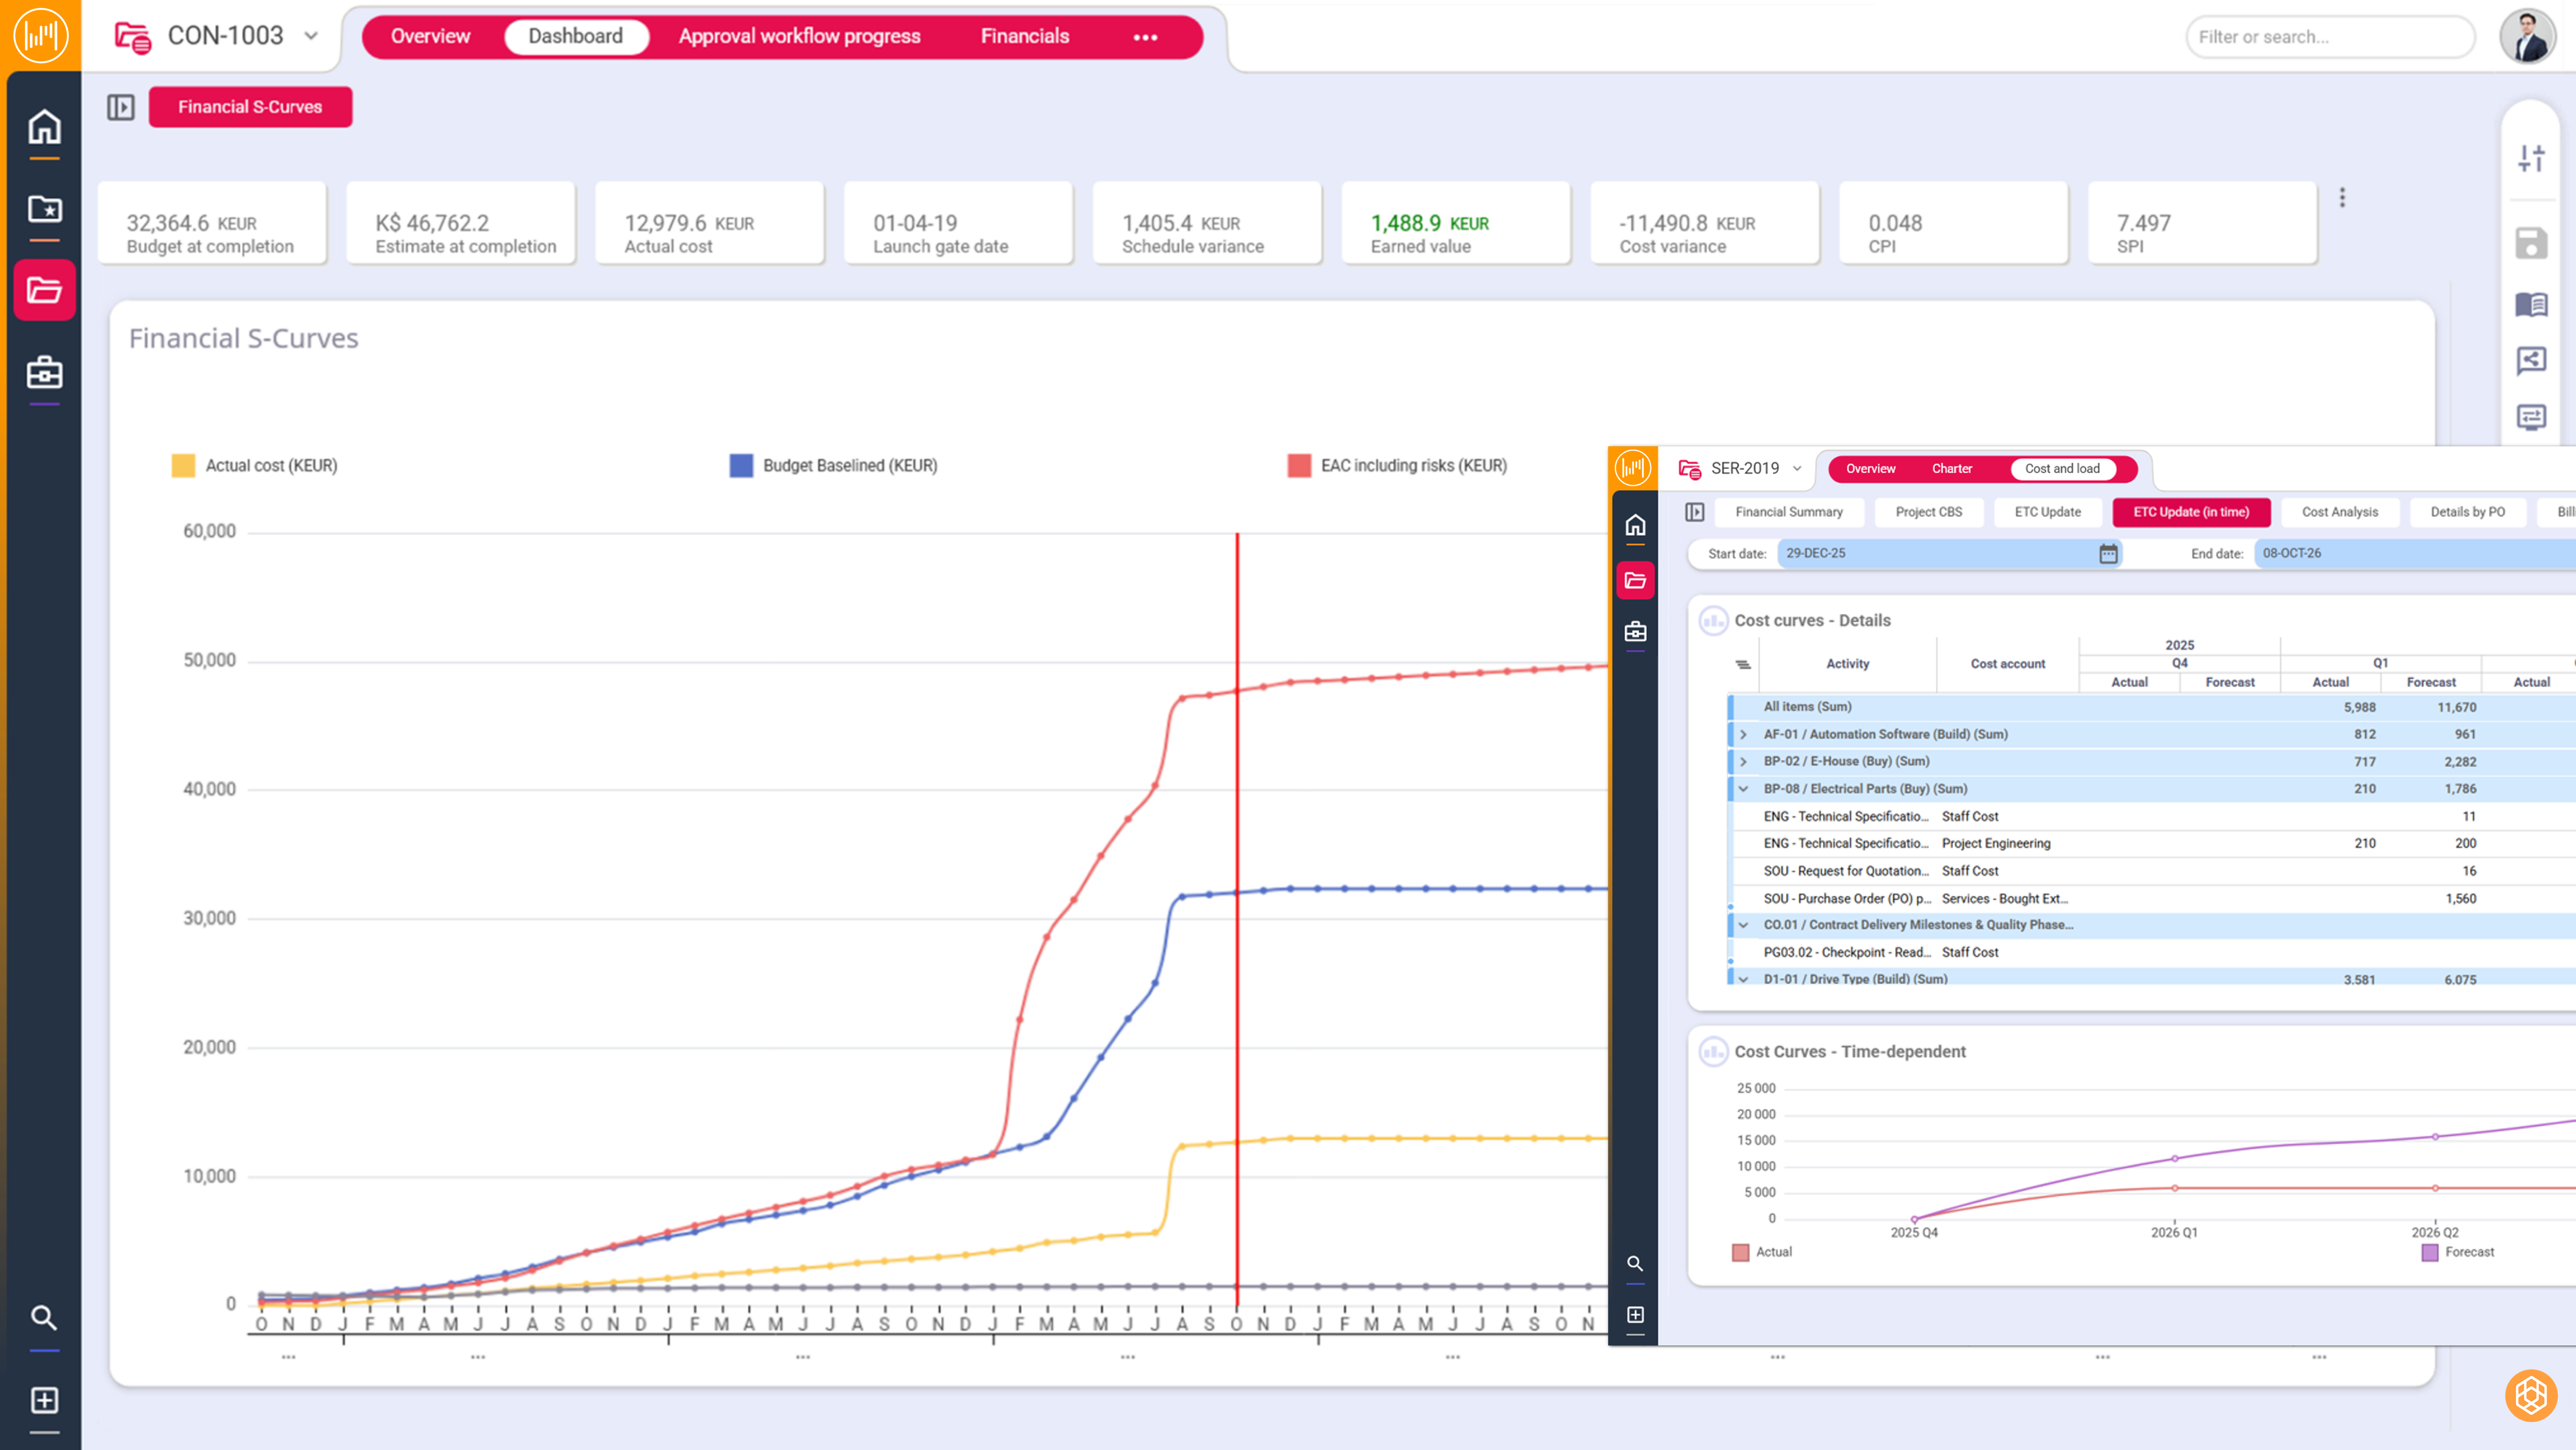Click the orange hexagon assistant button
2576x1450 pixels.
2531,1395
